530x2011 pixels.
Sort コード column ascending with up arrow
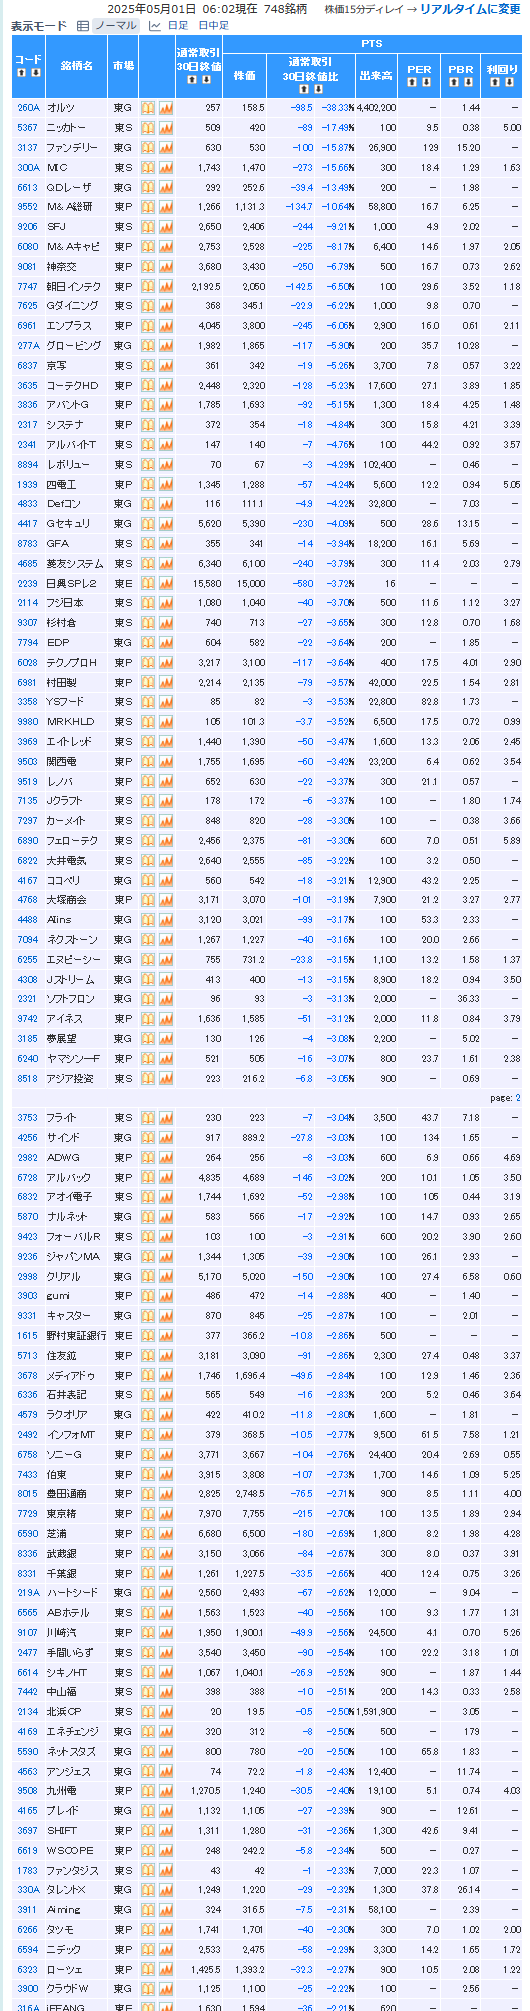(21, 73)
